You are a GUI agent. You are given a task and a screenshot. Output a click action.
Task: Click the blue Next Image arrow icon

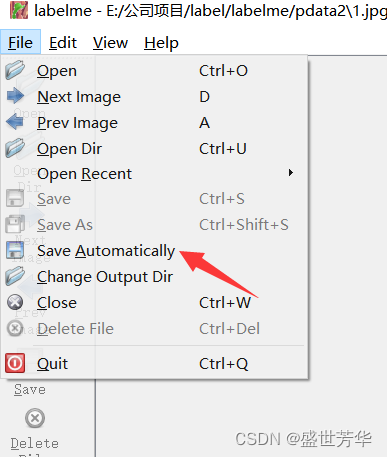(x=15, y=96)
